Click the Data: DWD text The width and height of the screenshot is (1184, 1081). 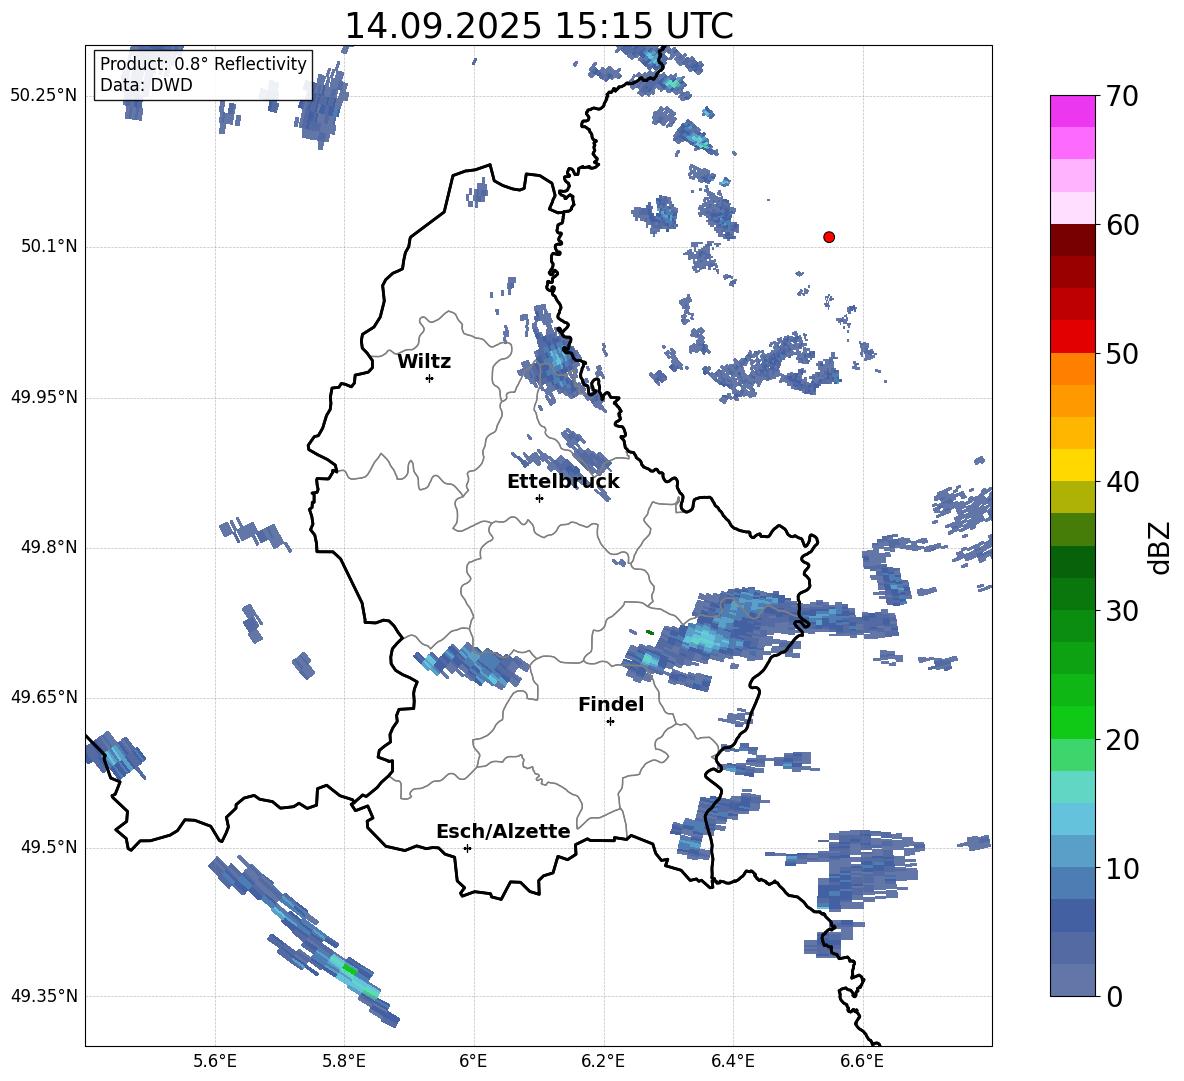click(146, 85)
